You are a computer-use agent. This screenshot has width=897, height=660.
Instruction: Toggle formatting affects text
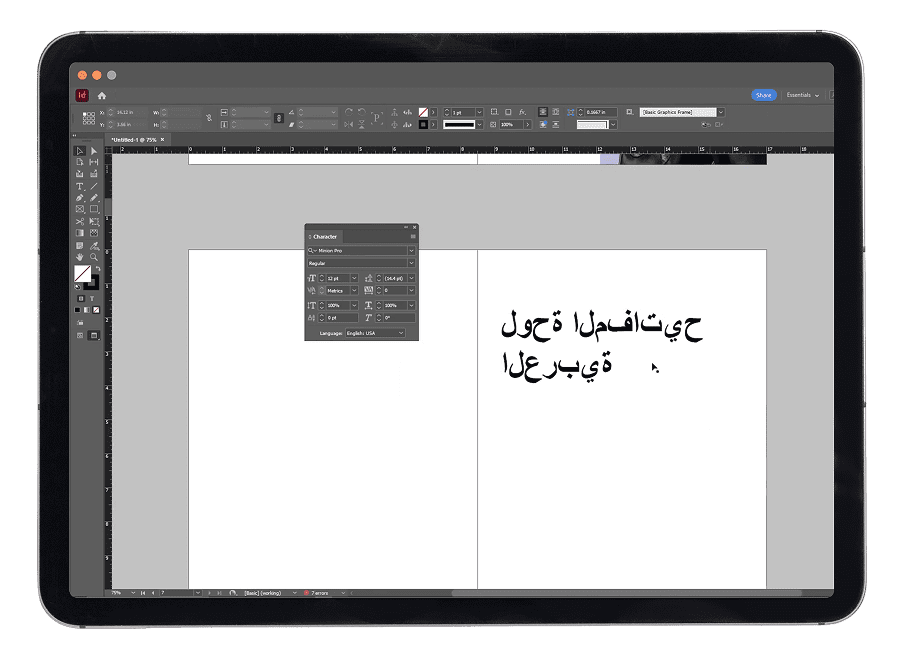(92, 299)
